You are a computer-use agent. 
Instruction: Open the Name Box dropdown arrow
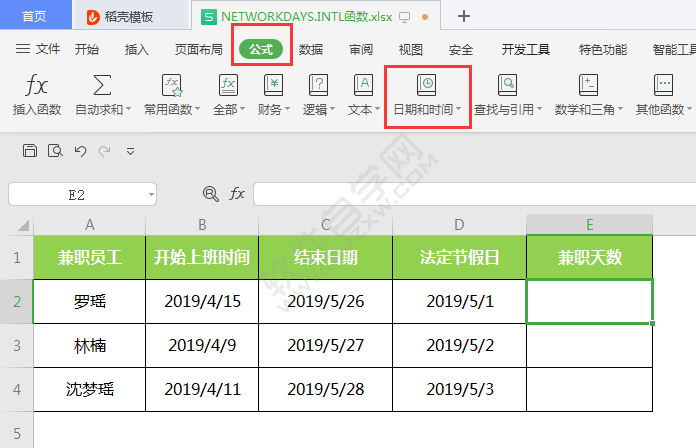coord(151,194)
